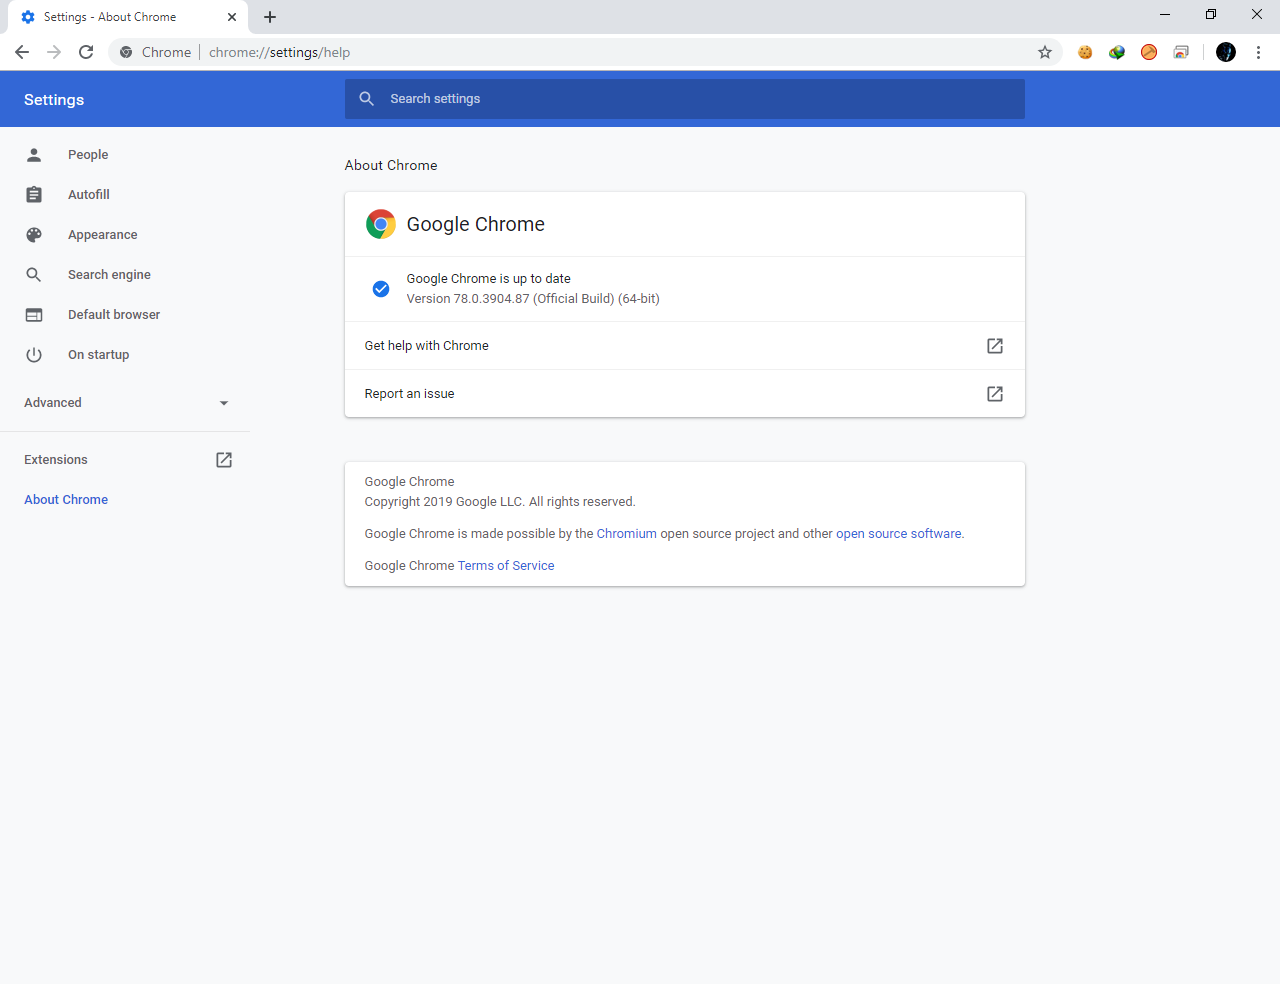Click the bookmark star icon in address bar

click(1045, 52)
